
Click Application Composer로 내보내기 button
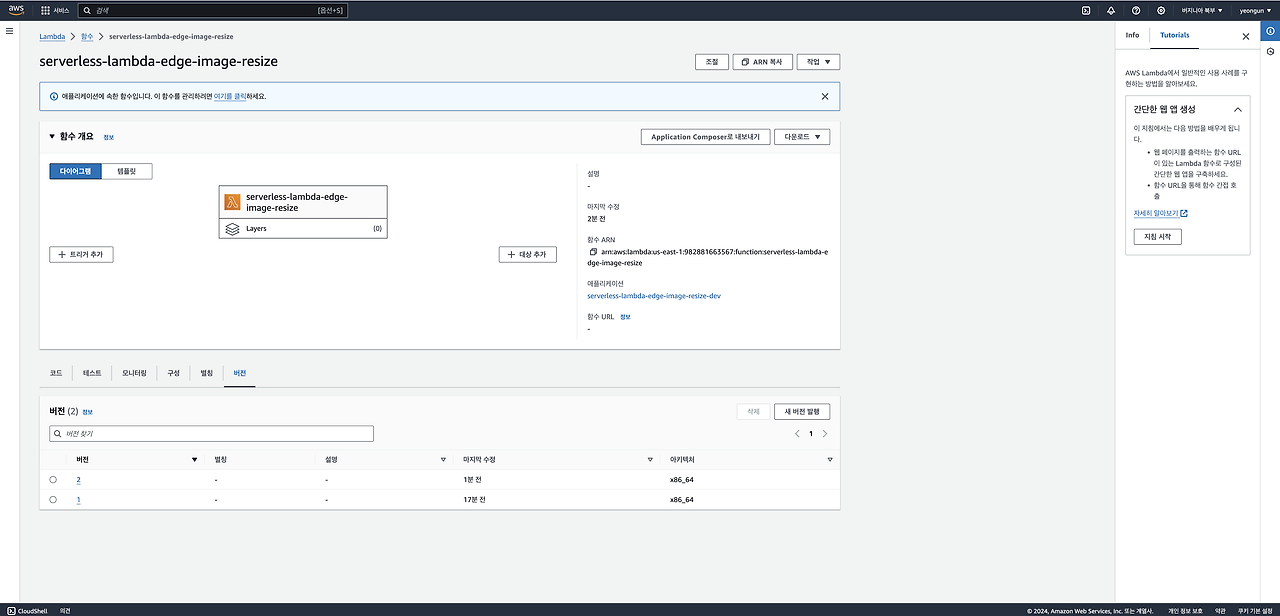coord(705,137)
